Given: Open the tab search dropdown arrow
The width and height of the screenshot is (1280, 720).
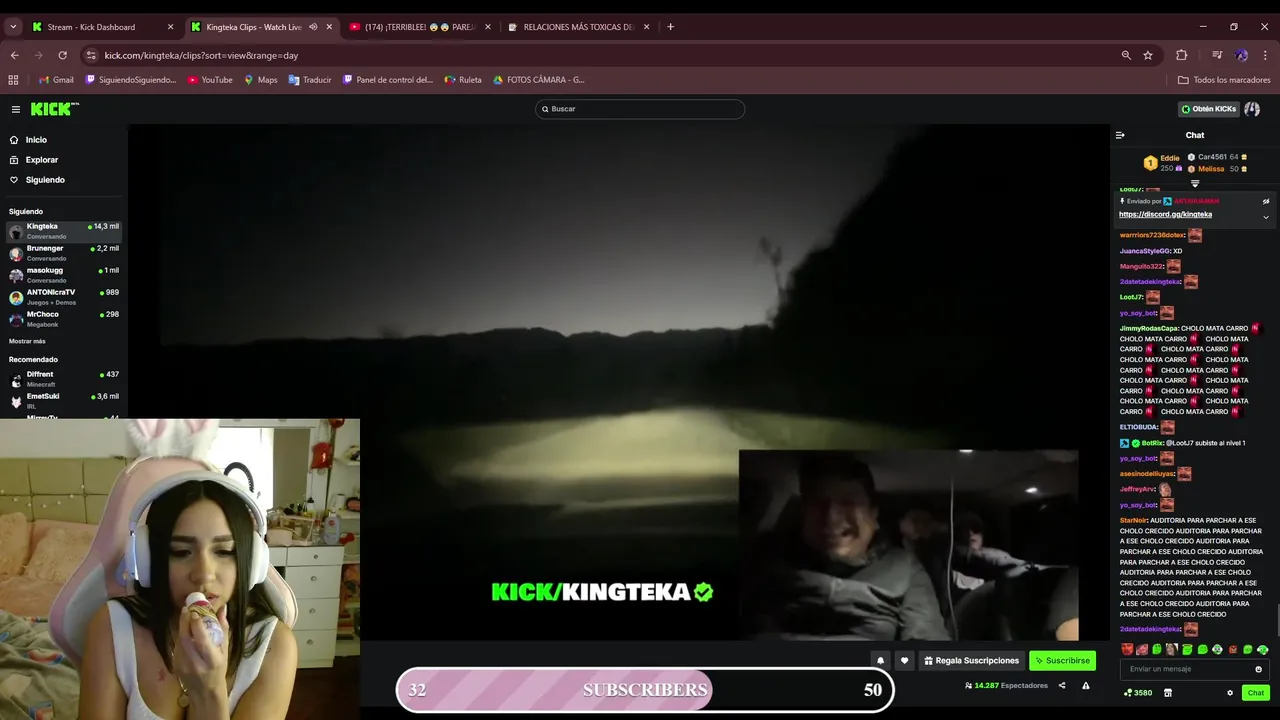Looking at the screenshot, I should point(13,27).
